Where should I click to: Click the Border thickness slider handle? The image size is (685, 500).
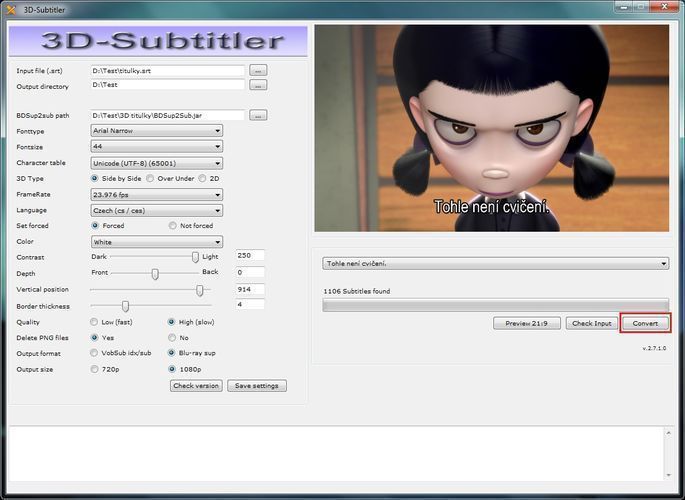[x=125, y=306]
